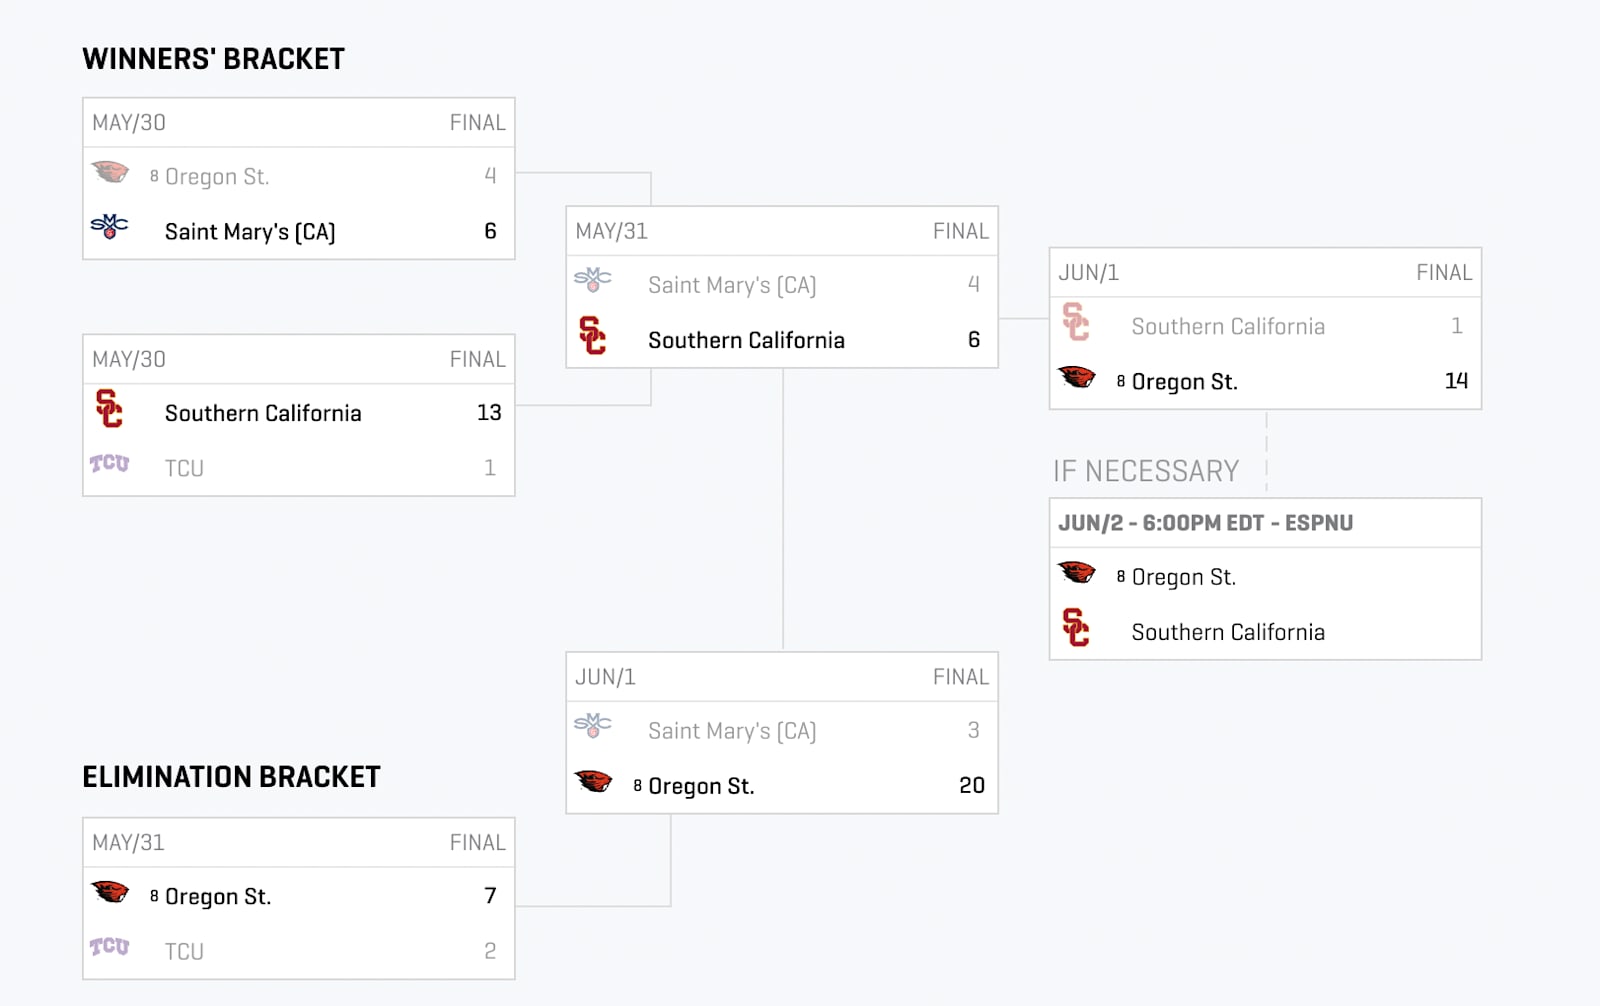Open Southern California link in Jun/2 matchup
The width and height of the screenshot is (1600, 1006).
click(1228, 632)
